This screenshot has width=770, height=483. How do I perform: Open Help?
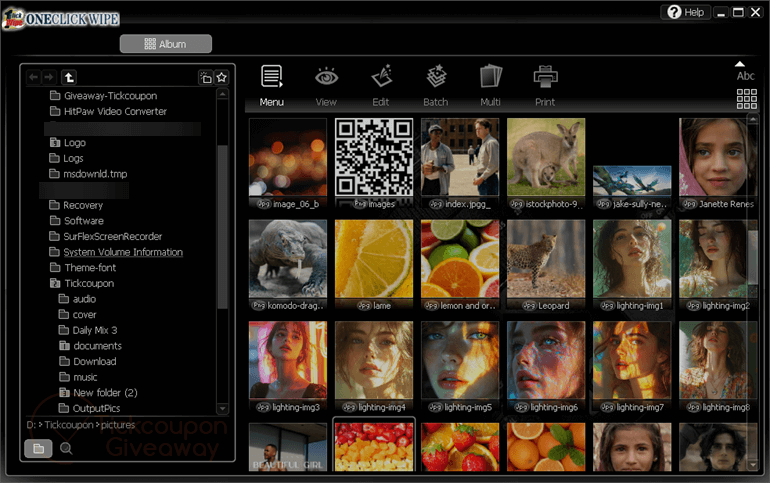(x=686, y=12)
